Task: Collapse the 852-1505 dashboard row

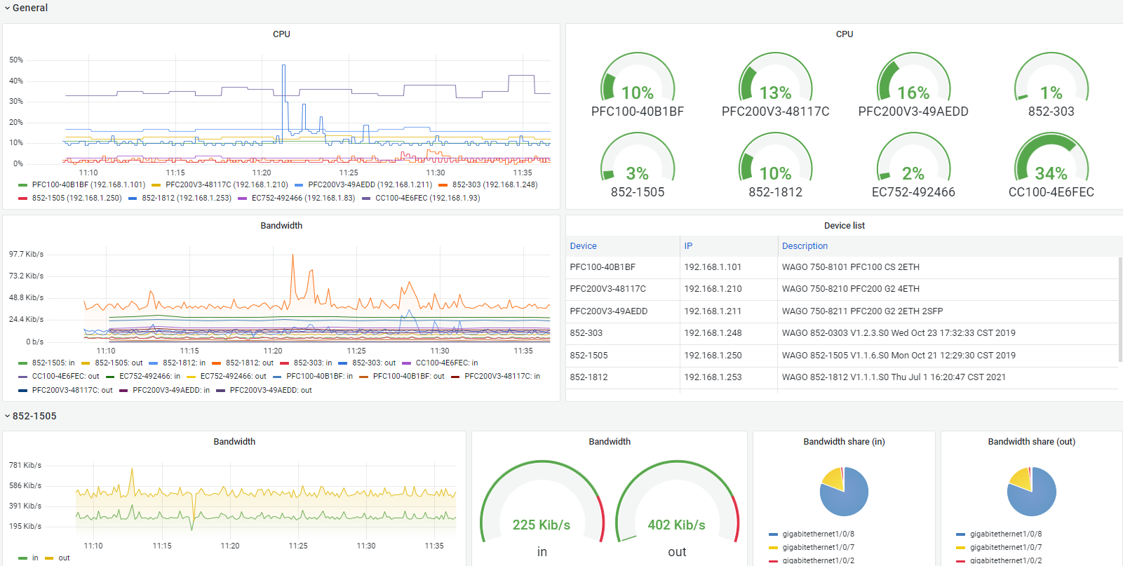Action: click(x=31, y=416)
